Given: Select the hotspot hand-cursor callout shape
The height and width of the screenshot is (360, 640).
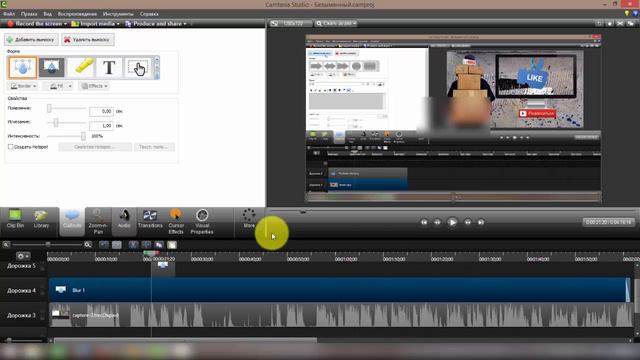Looking at the screenshot, I should coord(138,67).
